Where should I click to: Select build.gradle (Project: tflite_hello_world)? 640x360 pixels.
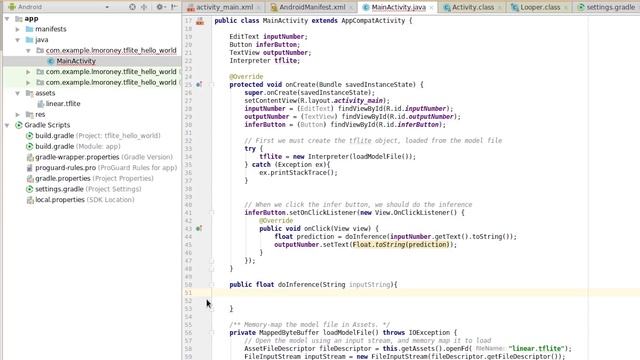click(98, 136)
